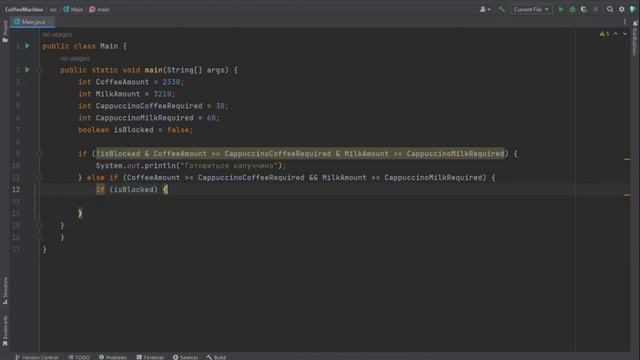The image size is (640, 360).
Task: Go to the previous highlighted problem arrow
Action: [616, 34]
